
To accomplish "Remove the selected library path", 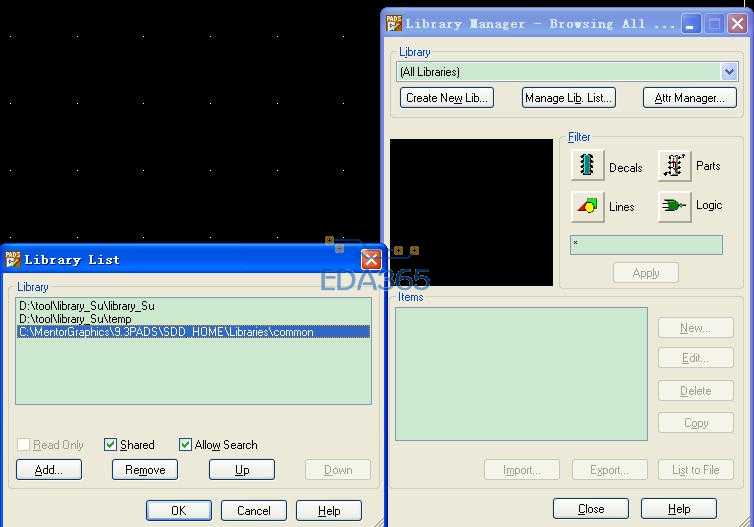I will click(145, 469).
